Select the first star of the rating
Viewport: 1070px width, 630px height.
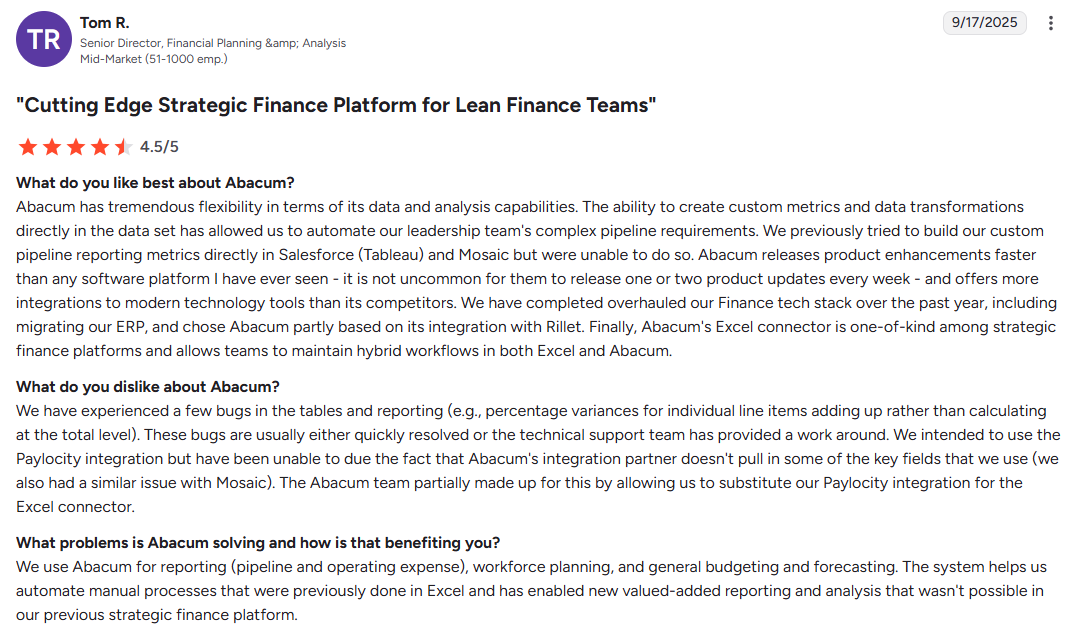(28, 146)
